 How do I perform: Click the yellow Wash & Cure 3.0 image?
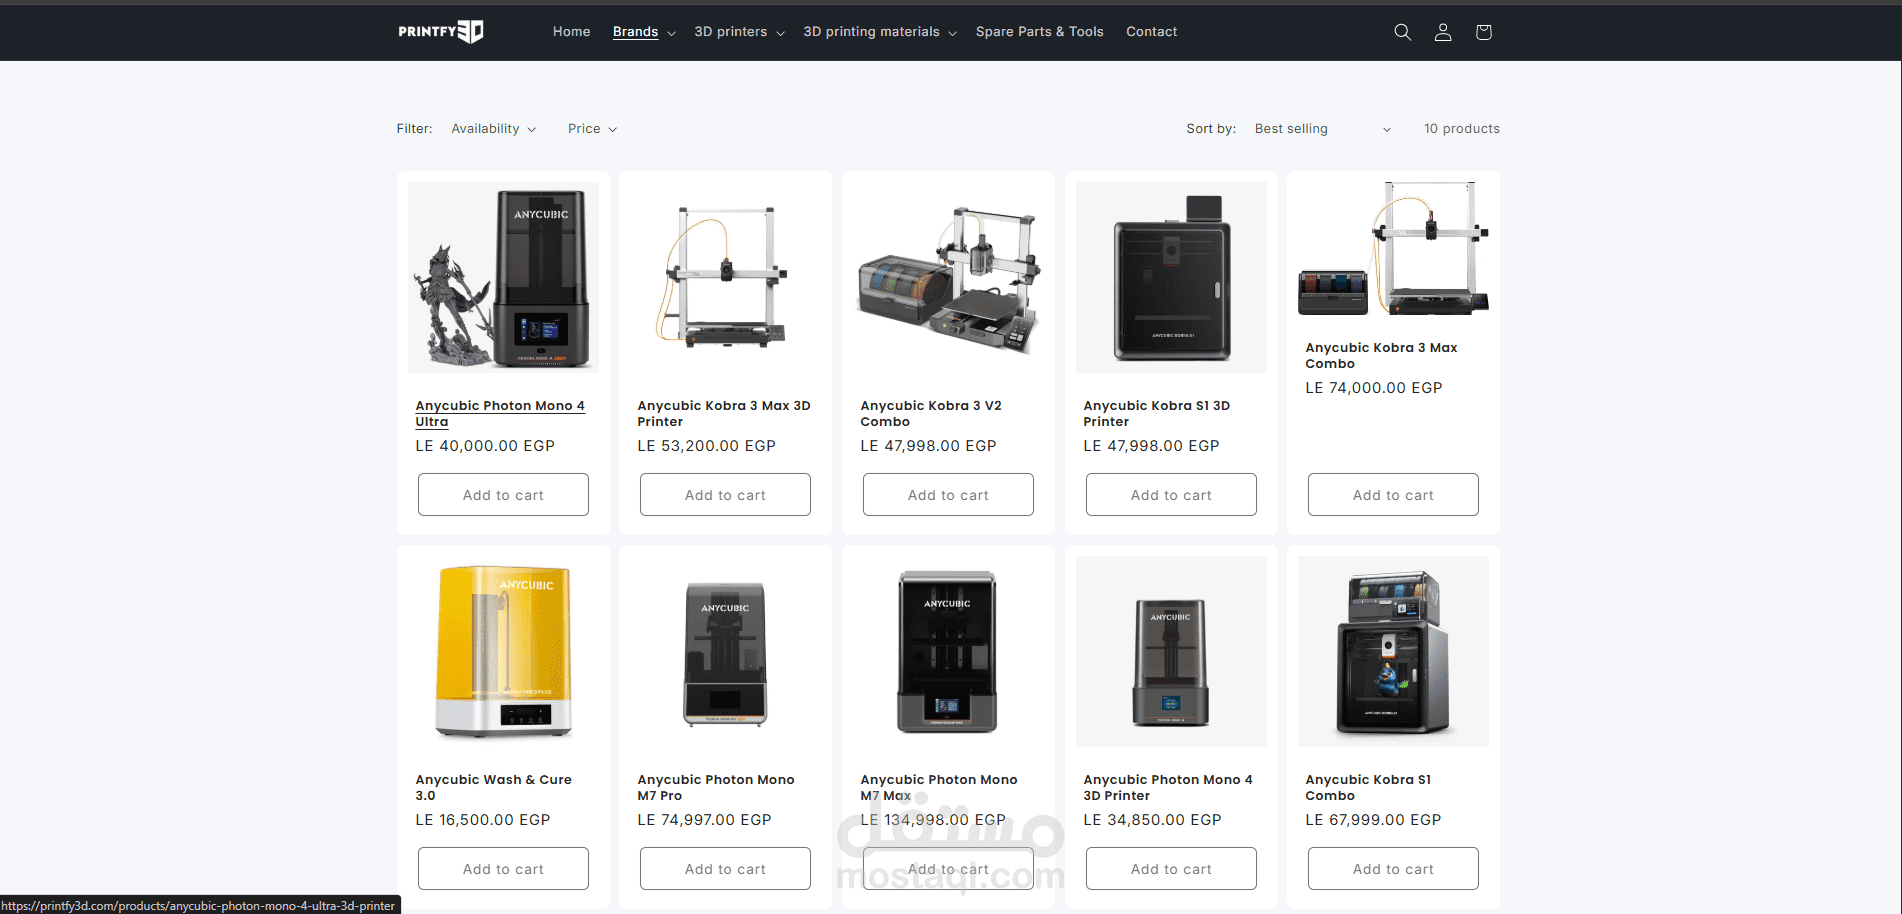(x=503, y=651)
